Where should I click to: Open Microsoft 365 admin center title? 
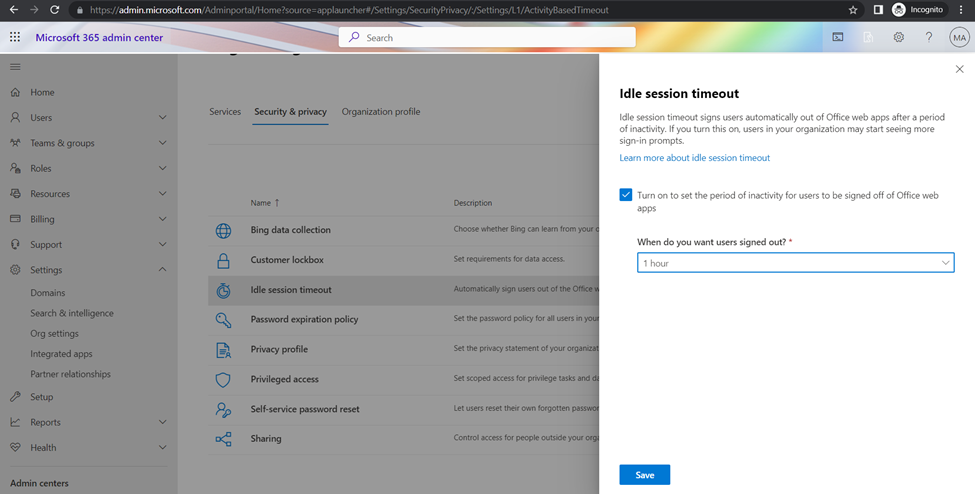99,37
